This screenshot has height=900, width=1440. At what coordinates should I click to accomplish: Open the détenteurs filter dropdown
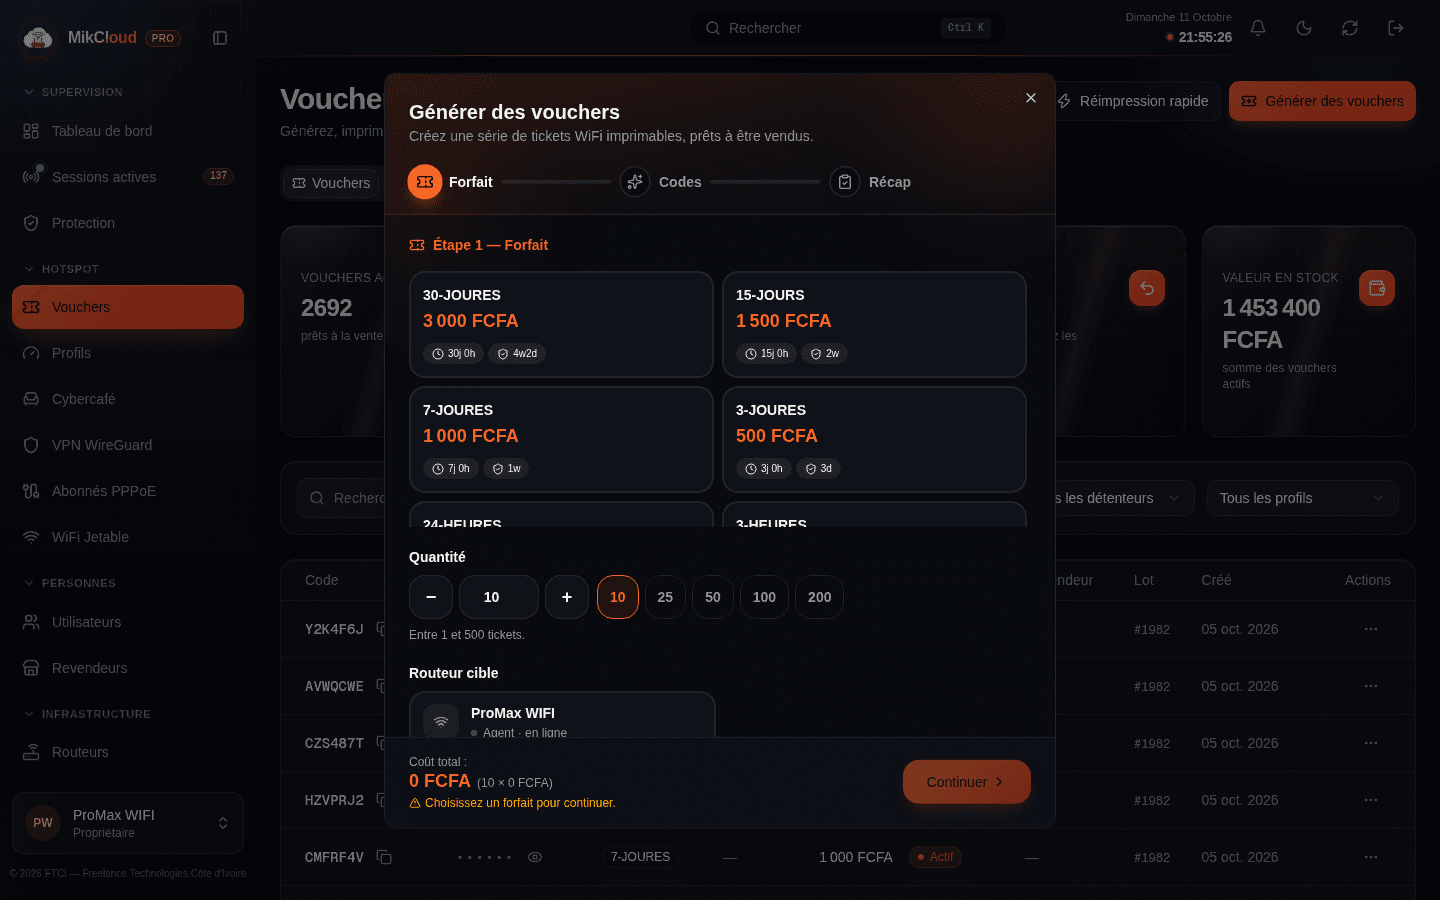pyautogui.click(x=1124, y=498)
